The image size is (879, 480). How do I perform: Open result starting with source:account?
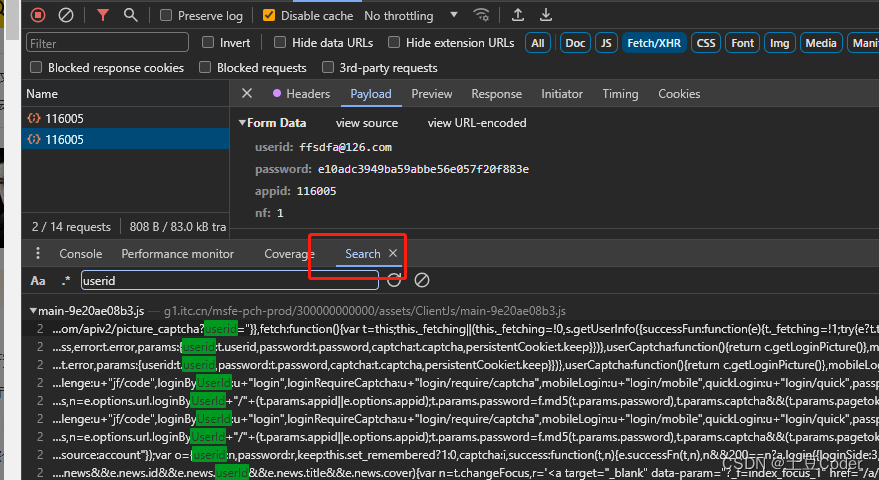pos(450,454)
